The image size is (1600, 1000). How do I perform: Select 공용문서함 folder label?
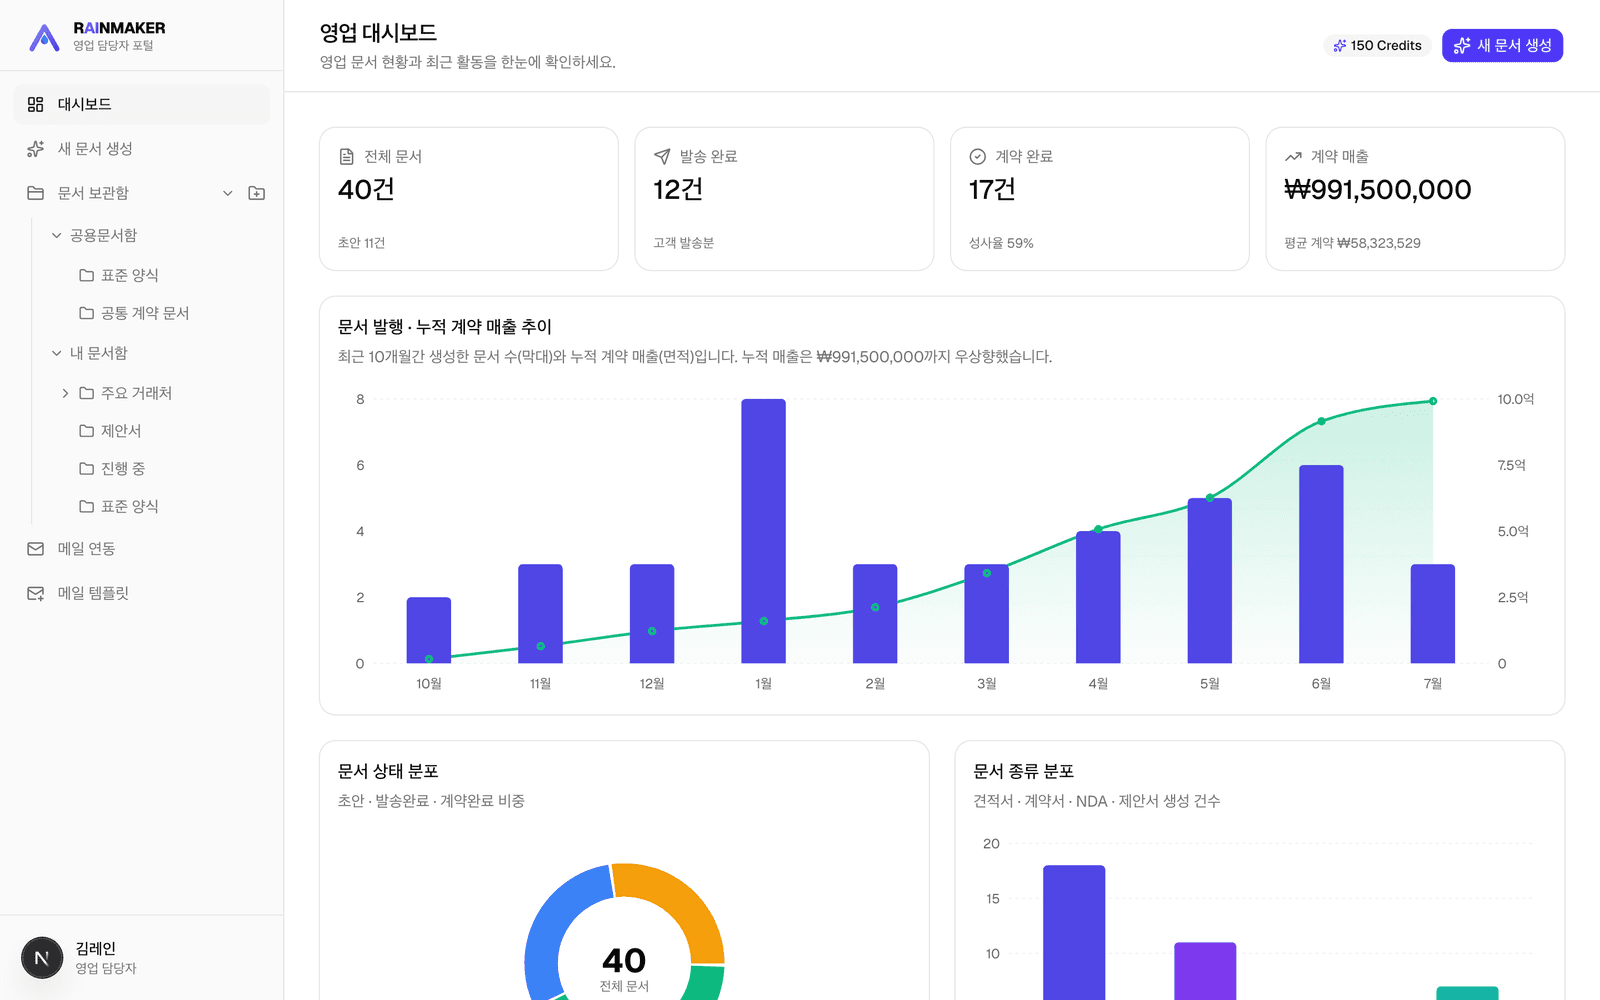pos(104,235)
